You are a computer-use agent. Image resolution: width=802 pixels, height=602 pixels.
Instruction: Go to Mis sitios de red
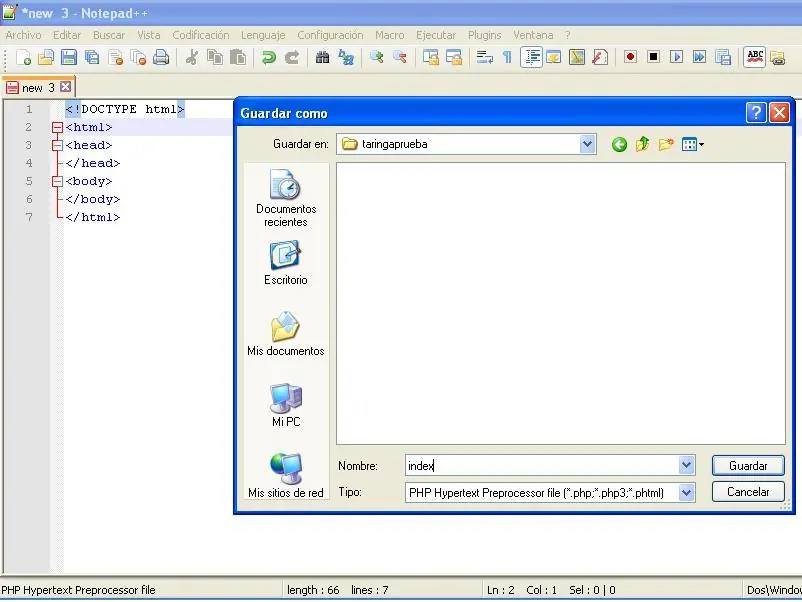point(285,476)
